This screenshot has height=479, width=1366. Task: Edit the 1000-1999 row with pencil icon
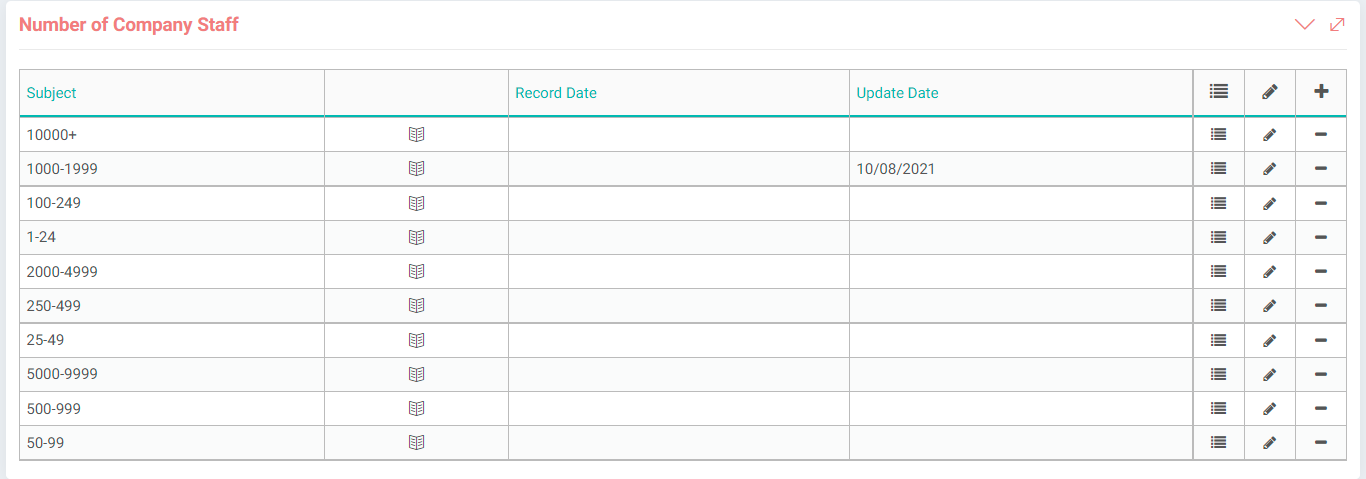point(1270,169)
